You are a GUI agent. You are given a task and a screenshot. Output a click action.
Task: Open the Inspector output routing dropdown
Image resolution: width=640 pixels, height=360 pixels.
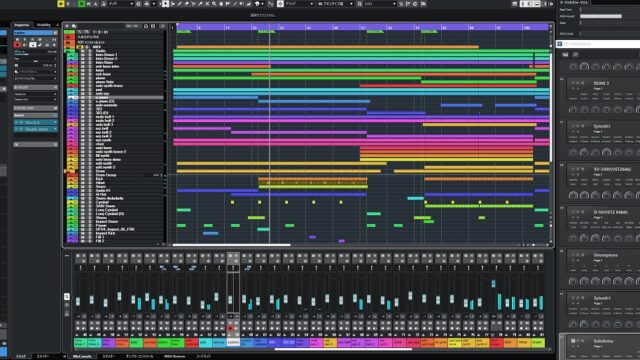click(x=36, y=100)
